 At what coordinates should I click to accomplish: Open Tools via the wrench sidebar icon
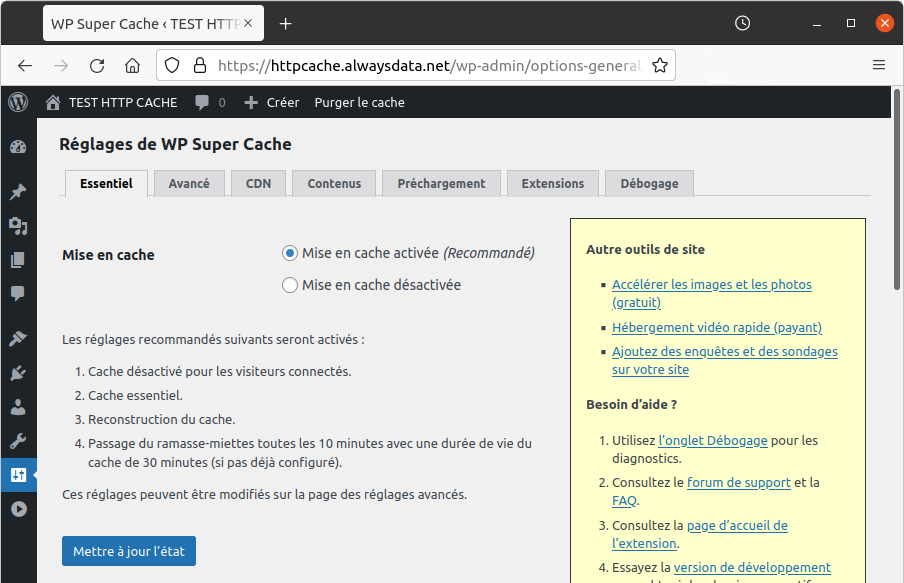pyautogui.click(x=18, y=441)
